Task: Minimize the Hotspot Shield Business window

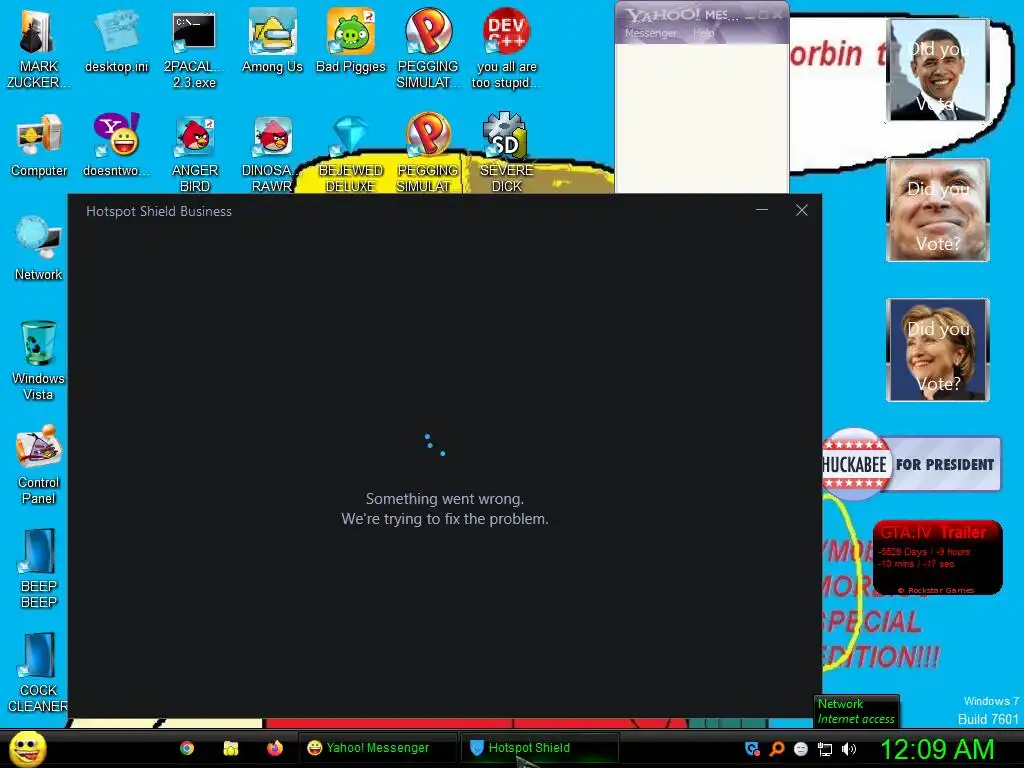Action: coord(761,210)
